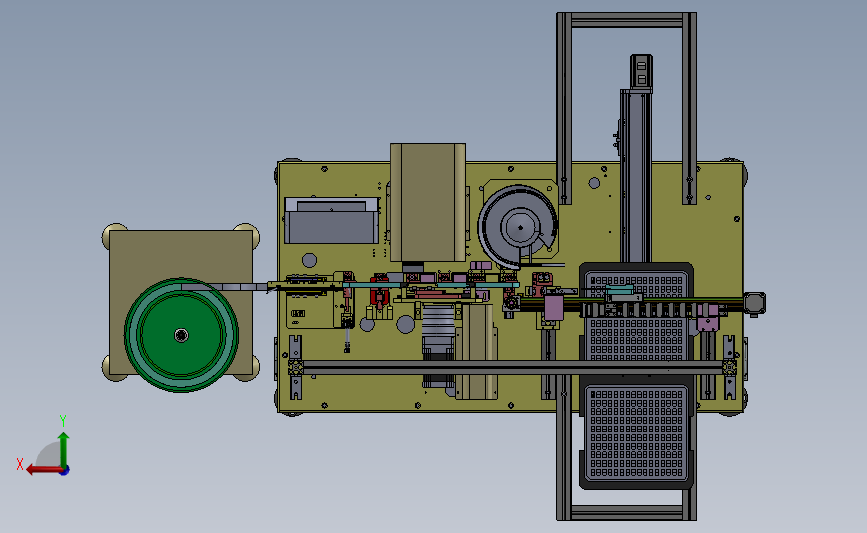Select the upper perforated parts tray
The image size is (867, 533).
click(x=636, y=318)
